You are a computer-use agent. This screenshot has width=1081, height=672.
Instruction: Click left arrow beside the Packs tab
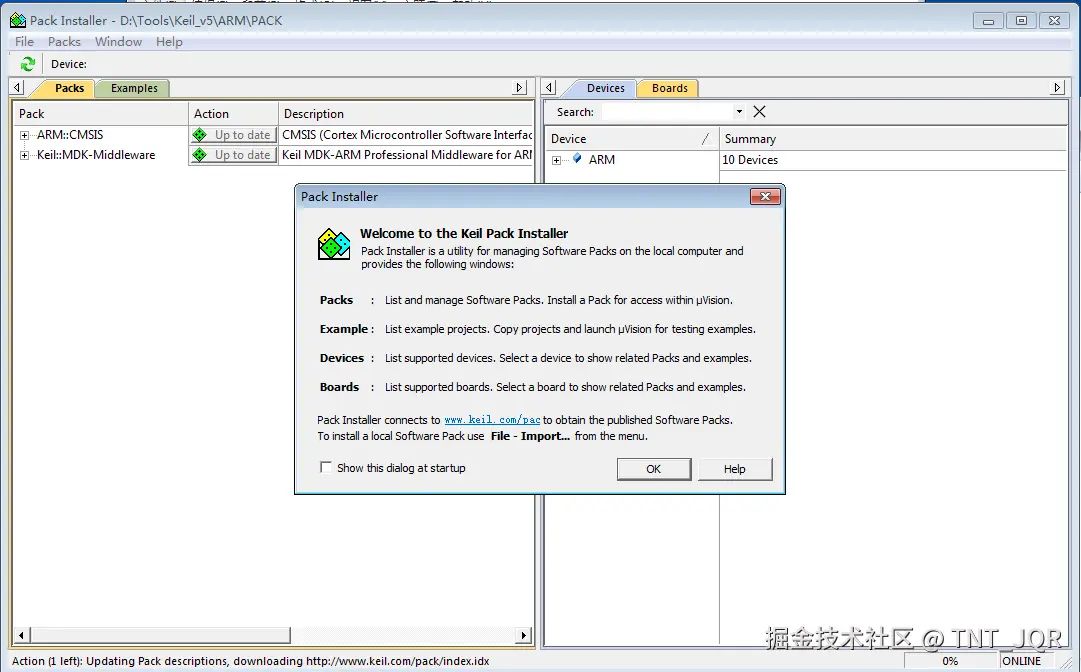18,88
